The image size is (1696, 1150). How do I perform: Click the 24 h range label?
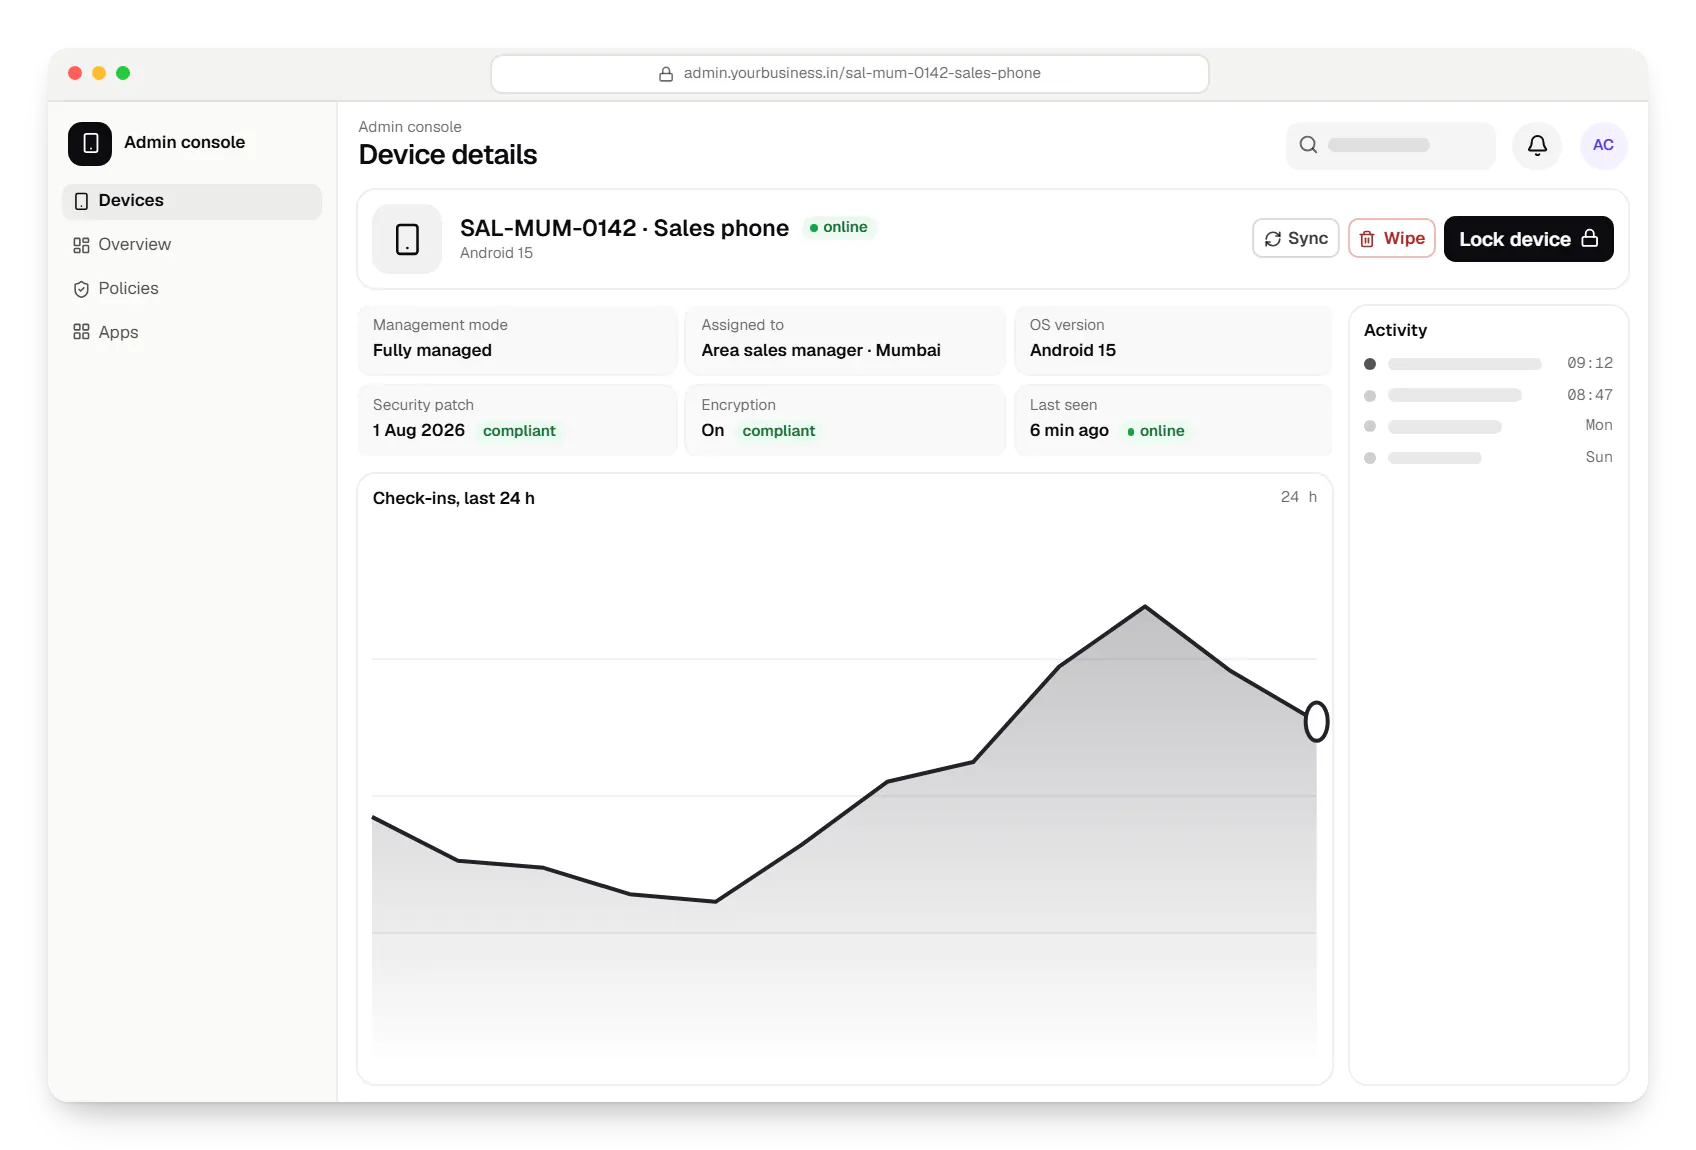click(1298, 497)
